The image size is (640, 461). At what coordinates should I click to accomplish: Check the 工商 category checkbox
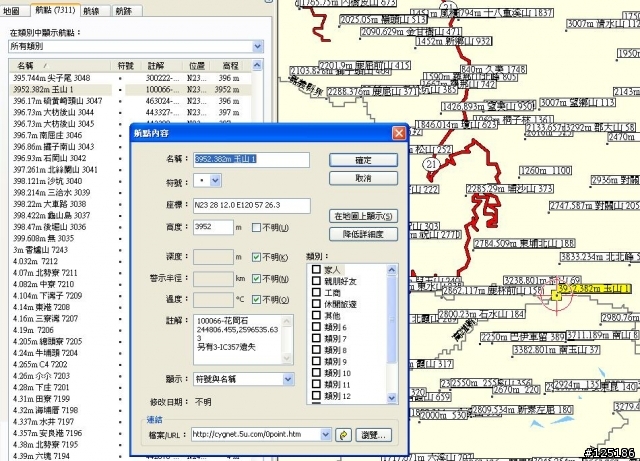316,292
